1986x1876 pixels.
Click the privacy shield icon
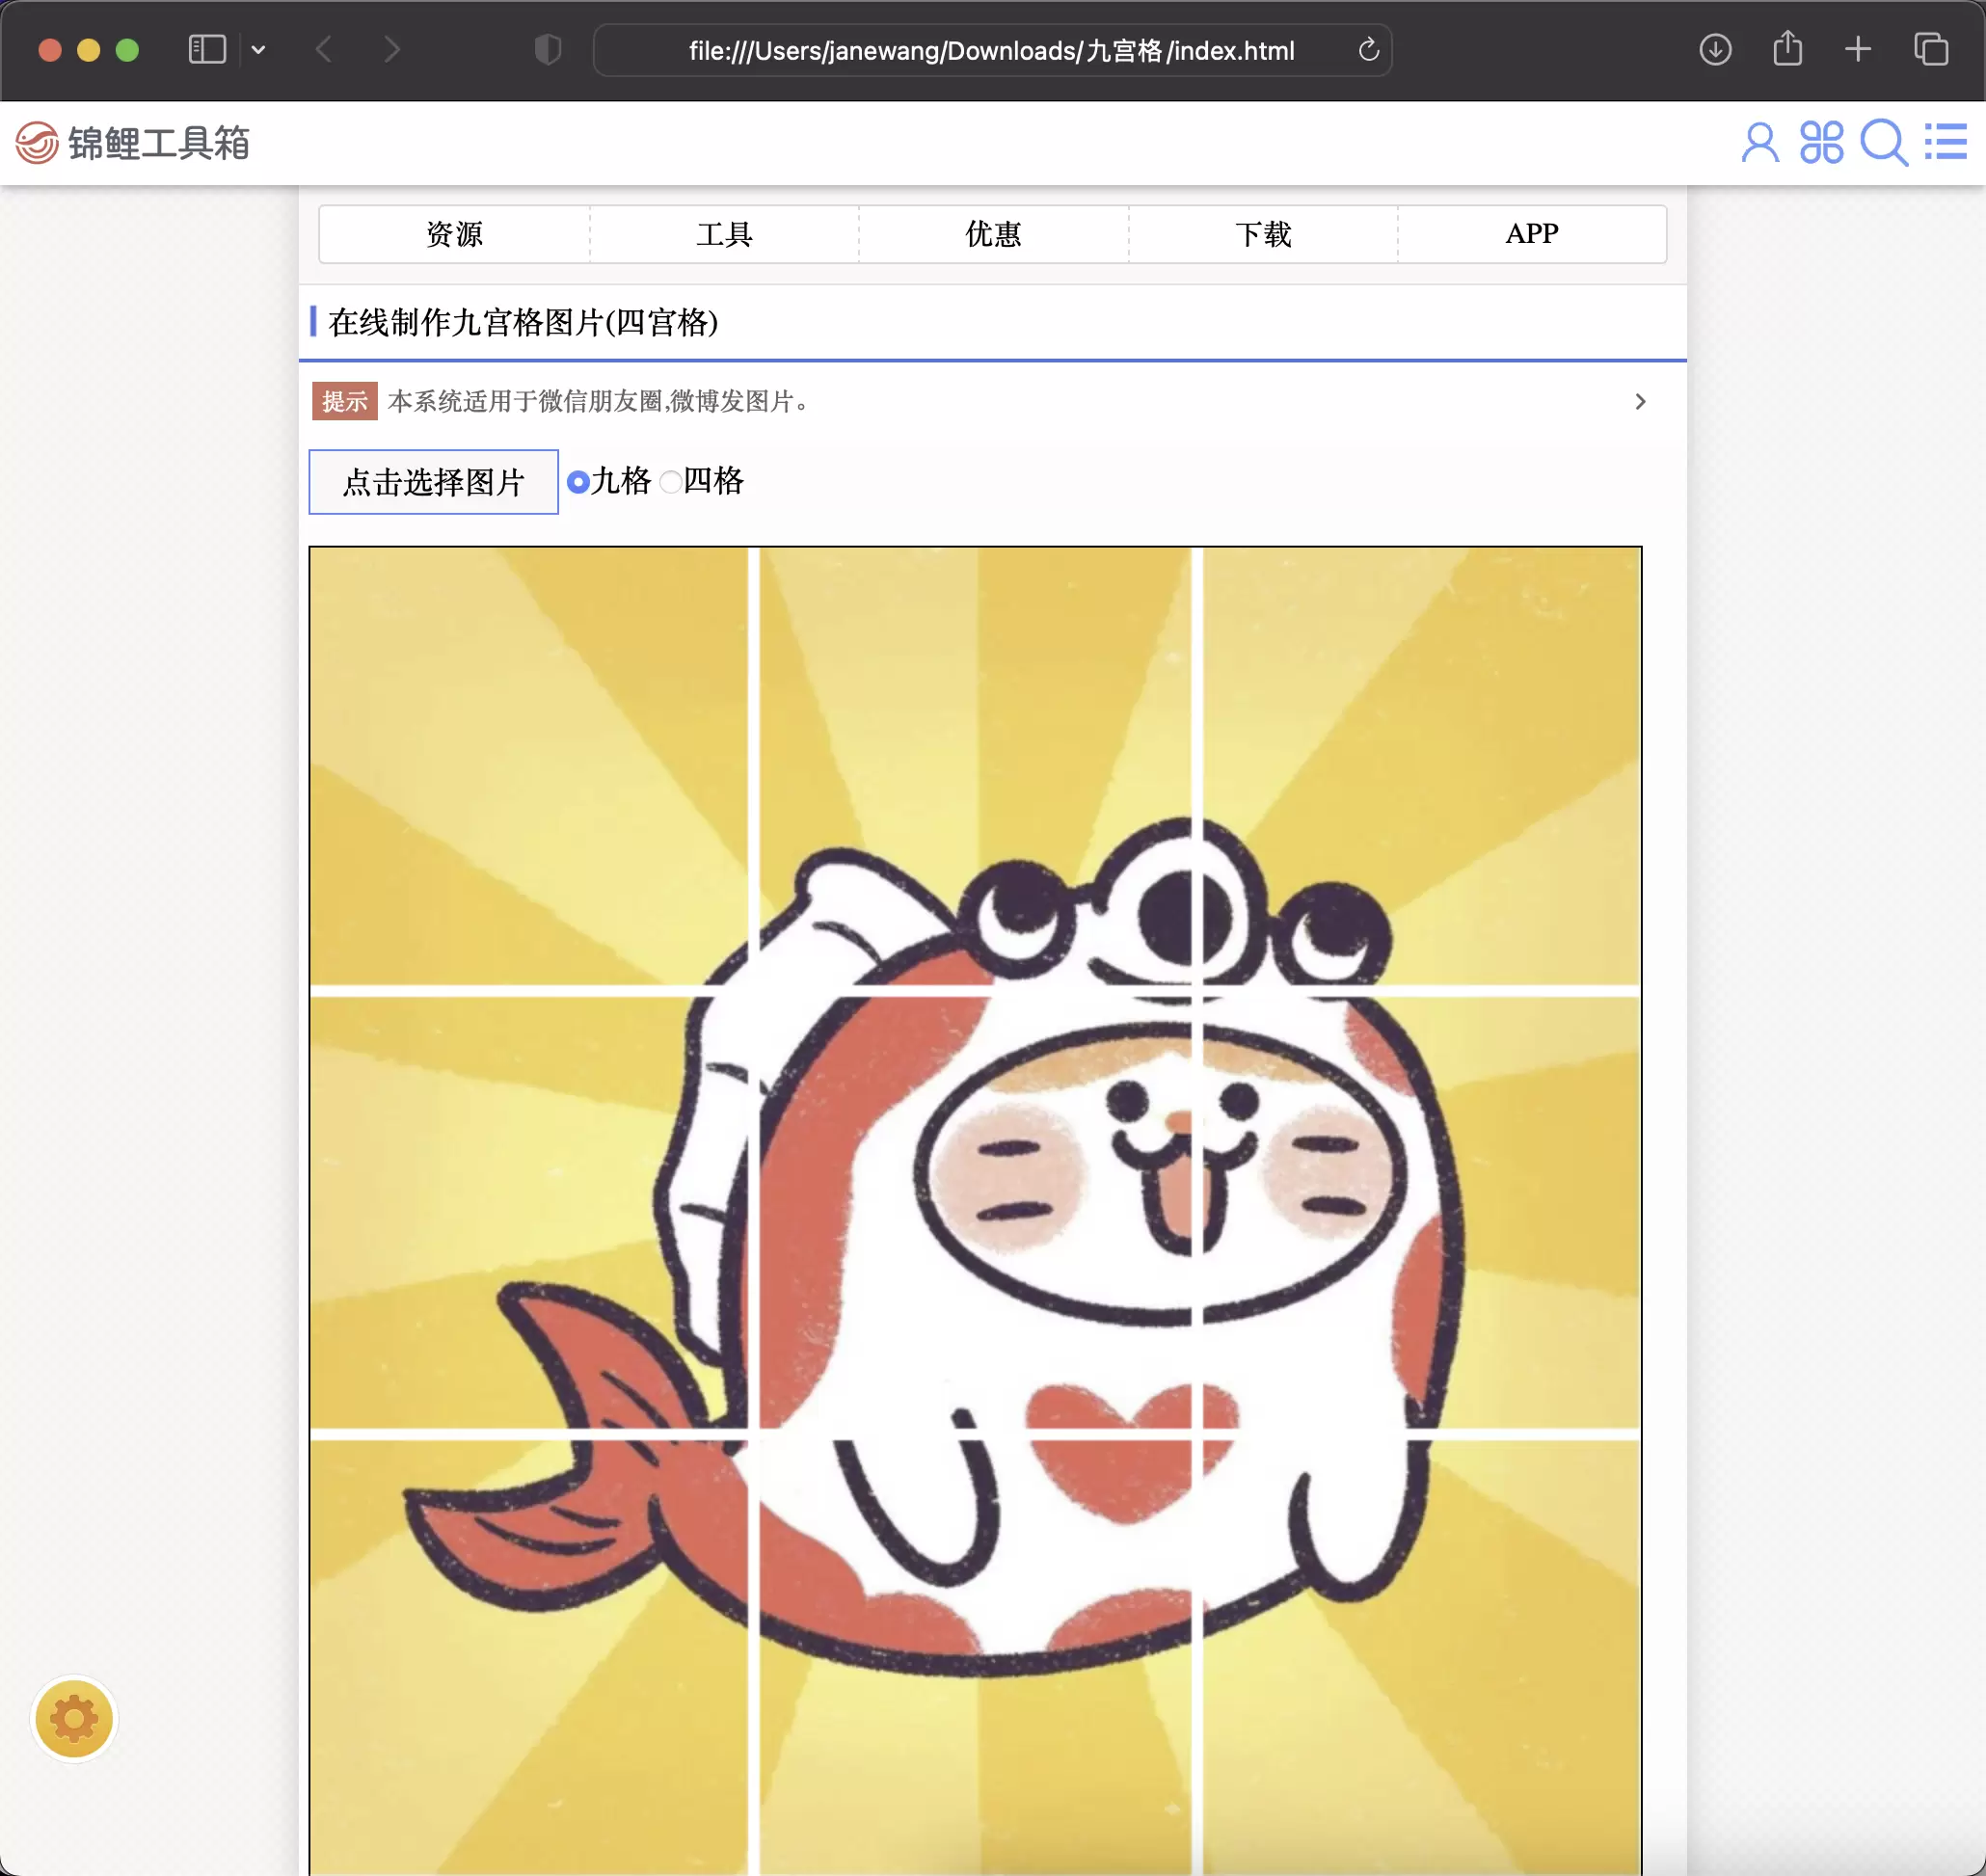click(548, 49)
